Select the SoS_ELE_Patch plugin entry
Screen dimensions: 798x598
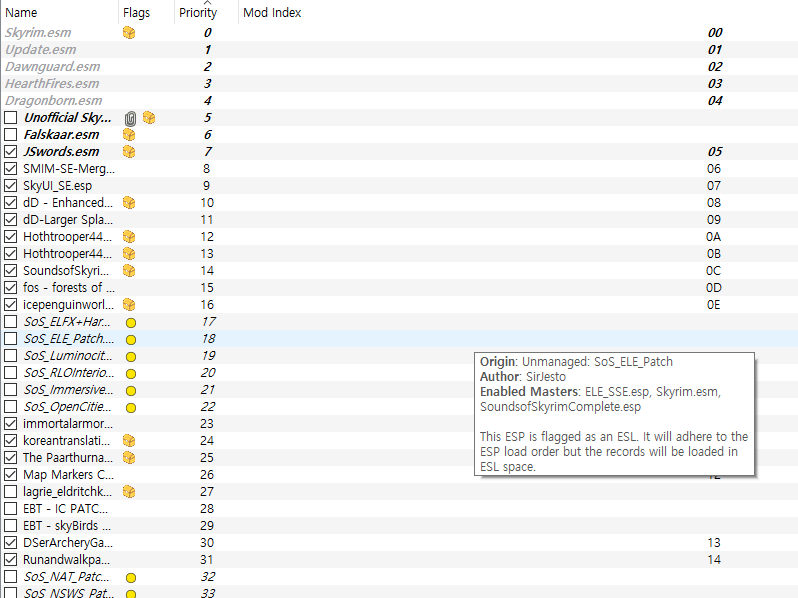(x=68, y=339)
